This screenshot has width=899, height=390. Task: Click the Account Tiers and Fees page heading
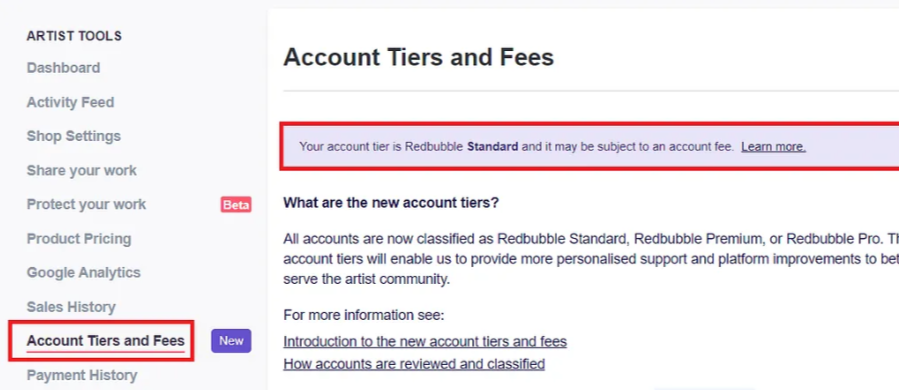coord(419,57)
